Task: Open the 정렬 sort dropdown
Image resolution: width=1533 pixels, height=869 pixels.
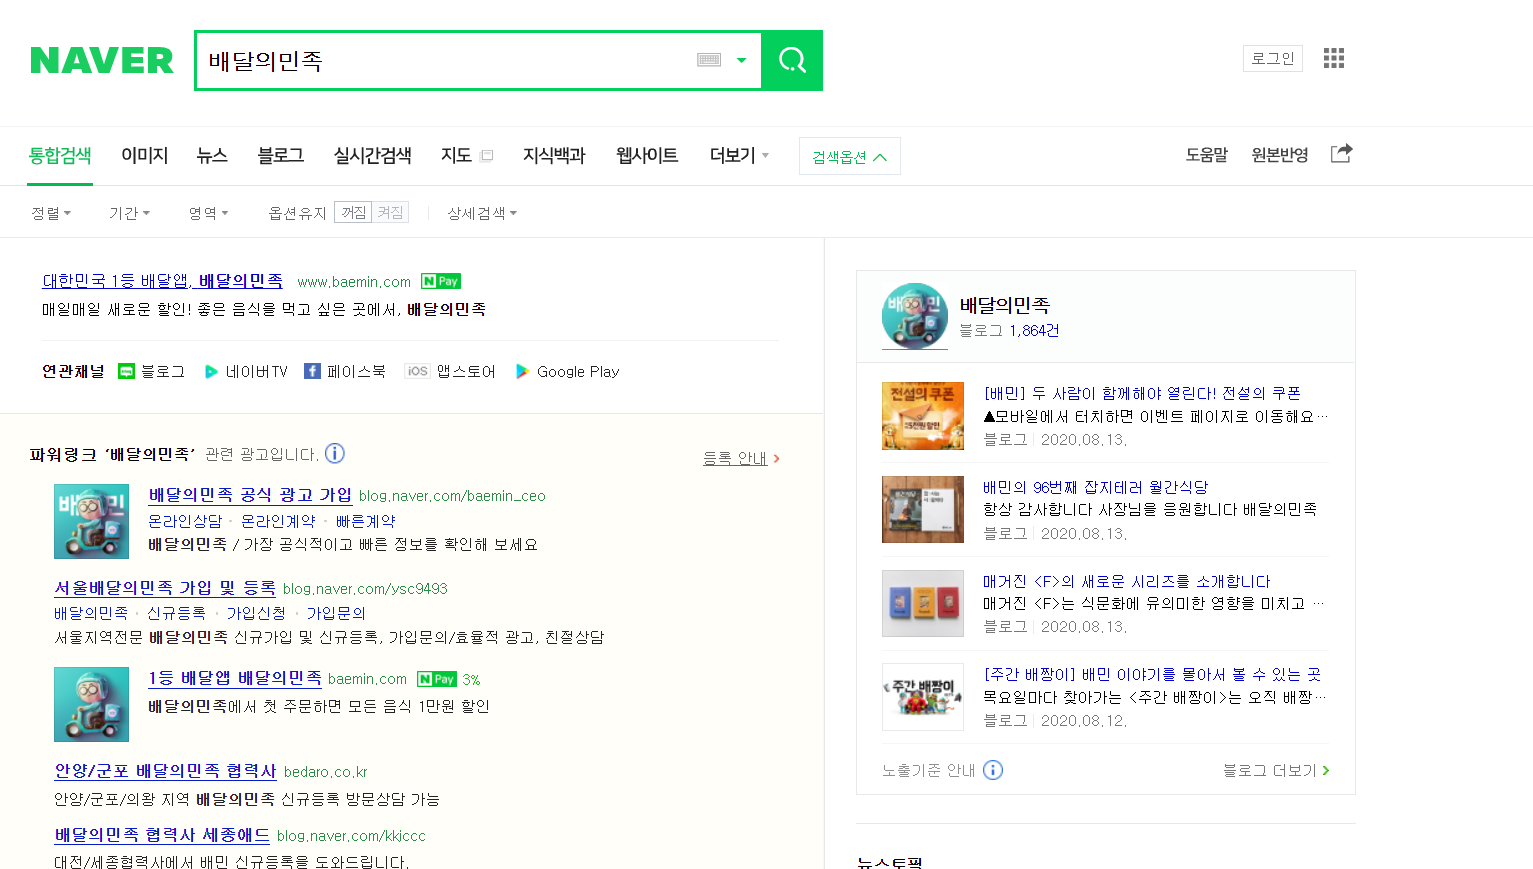Action: tap(51, 213)
